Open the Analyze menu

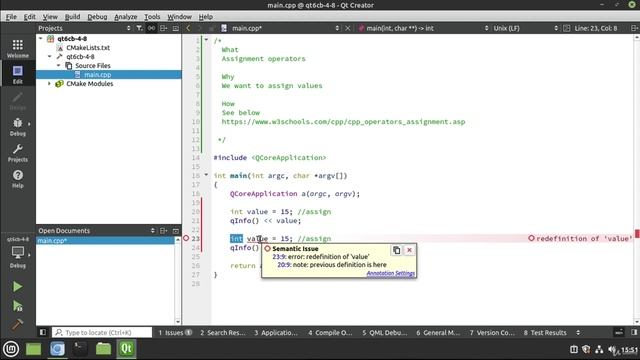126,17
